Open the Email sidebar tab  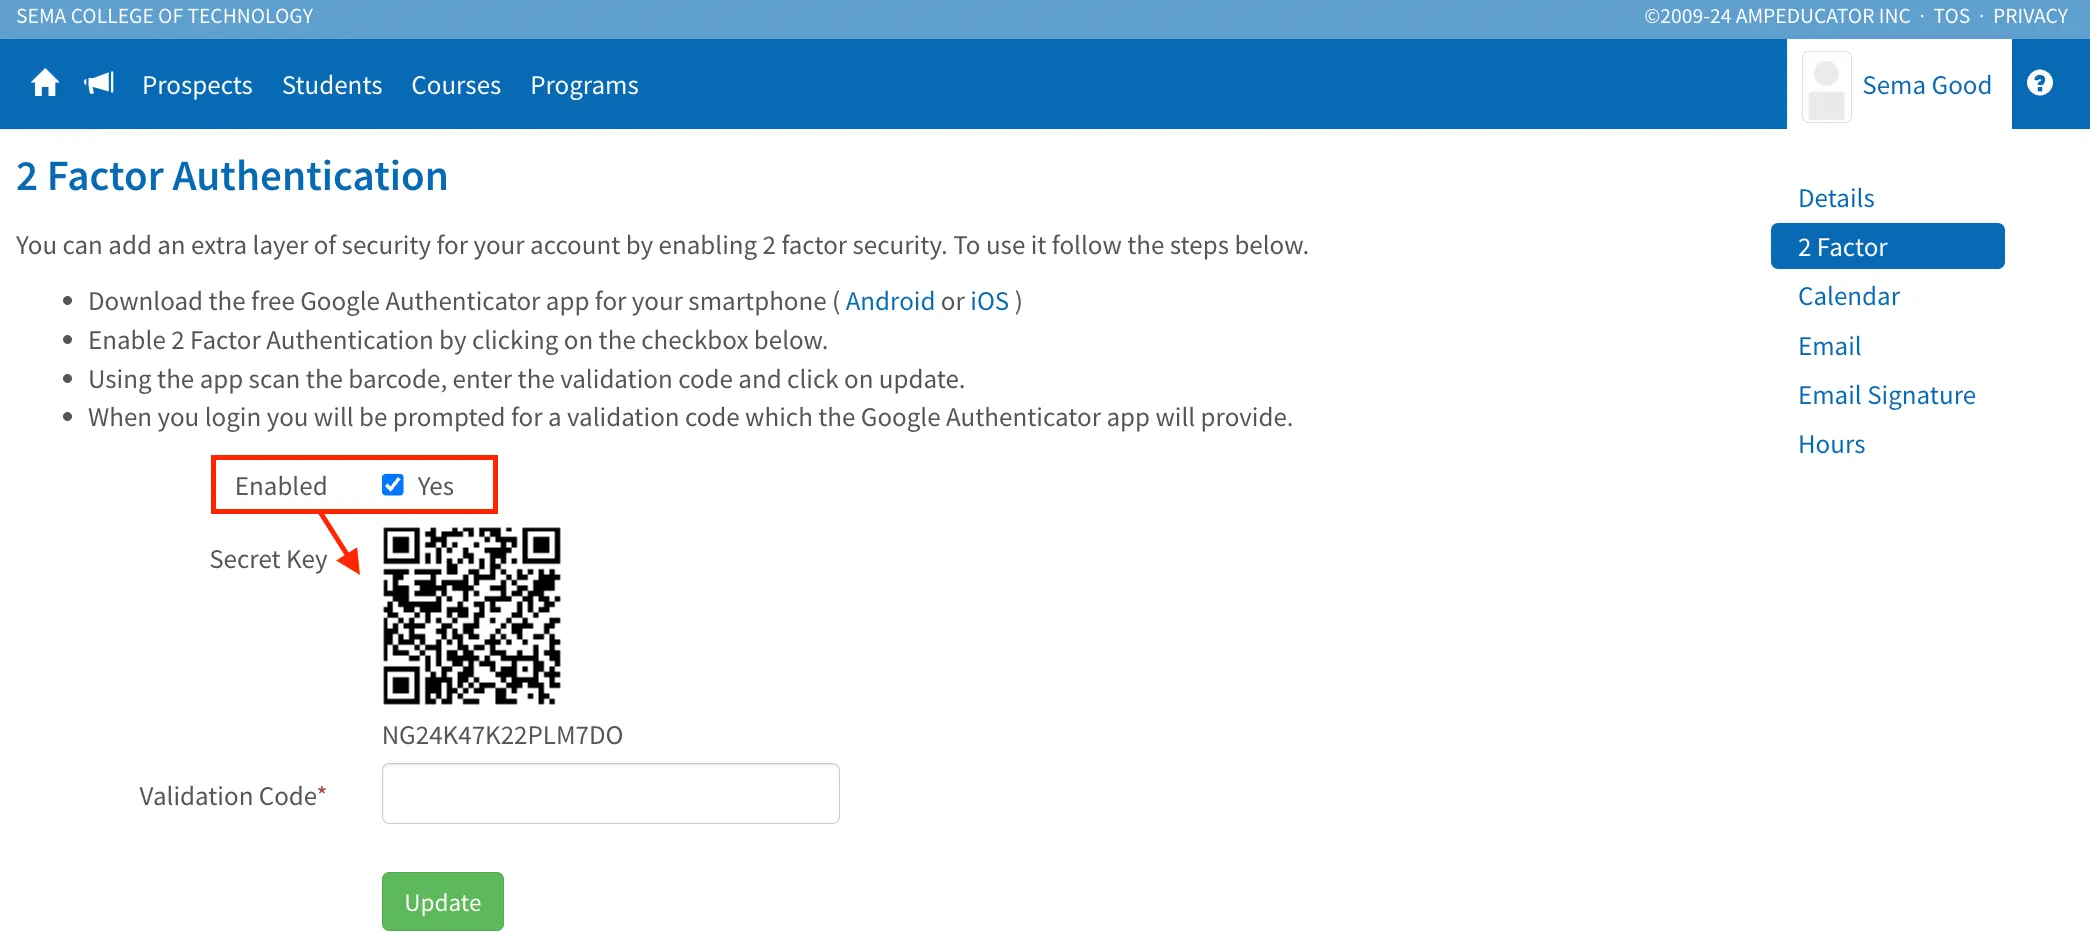[1829, 346]
